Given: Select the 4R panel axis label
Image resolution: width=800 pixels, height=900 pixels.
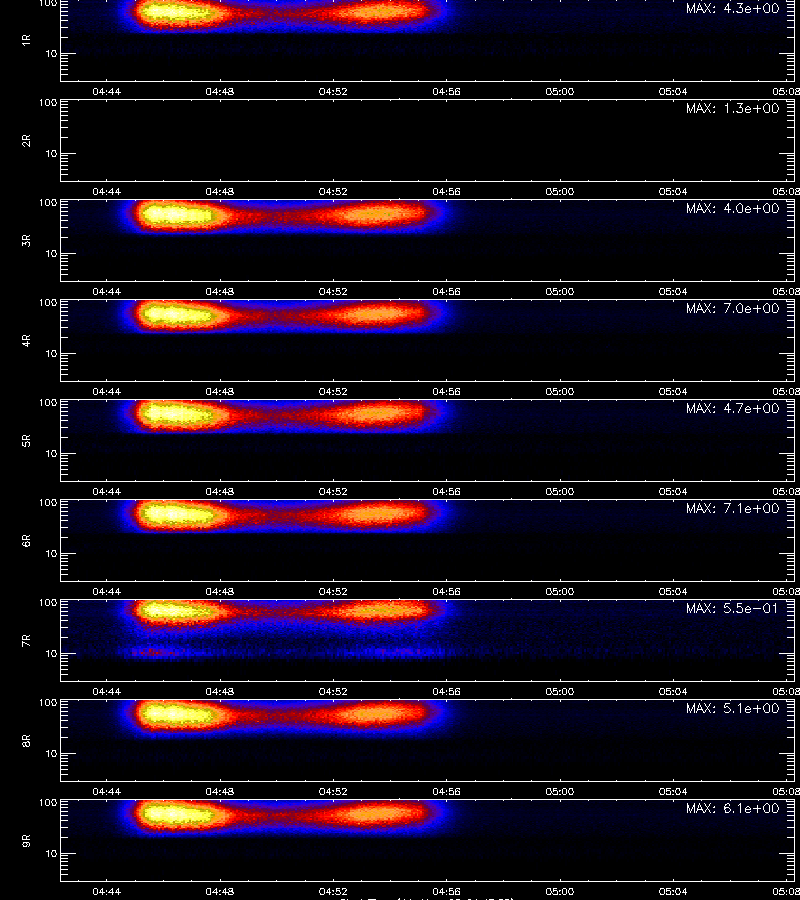Looking at the screenshot, I should click(x=26, y=340).
